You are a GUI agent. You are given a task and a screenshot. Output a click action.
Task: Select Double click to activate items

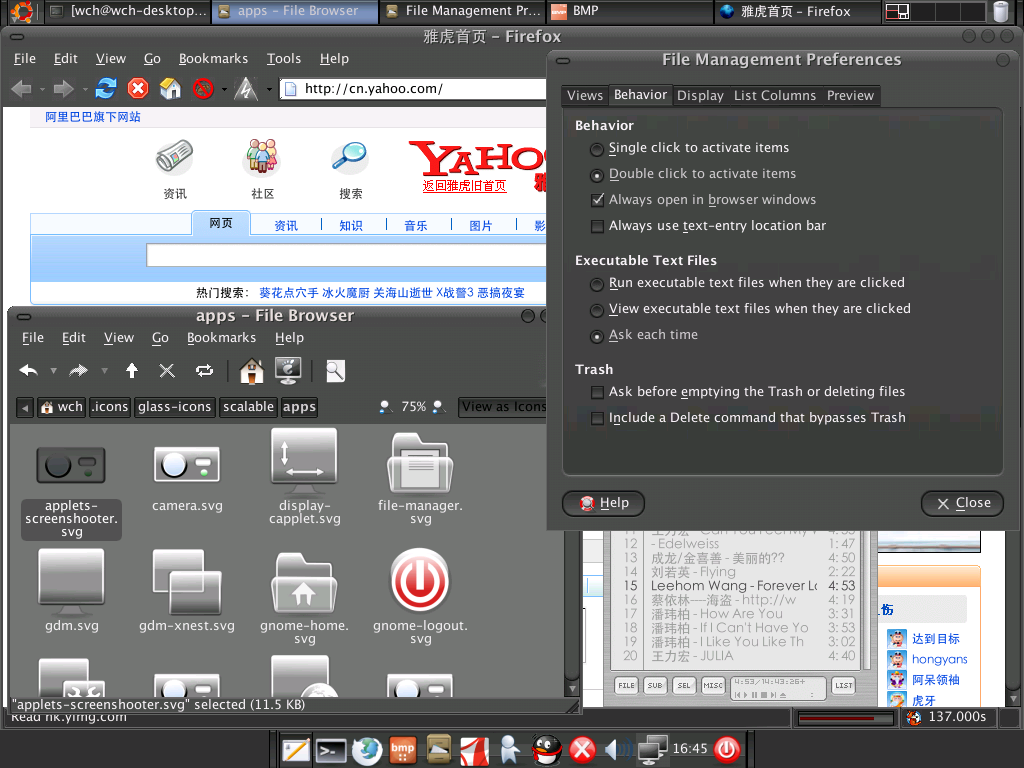[596, 175]
